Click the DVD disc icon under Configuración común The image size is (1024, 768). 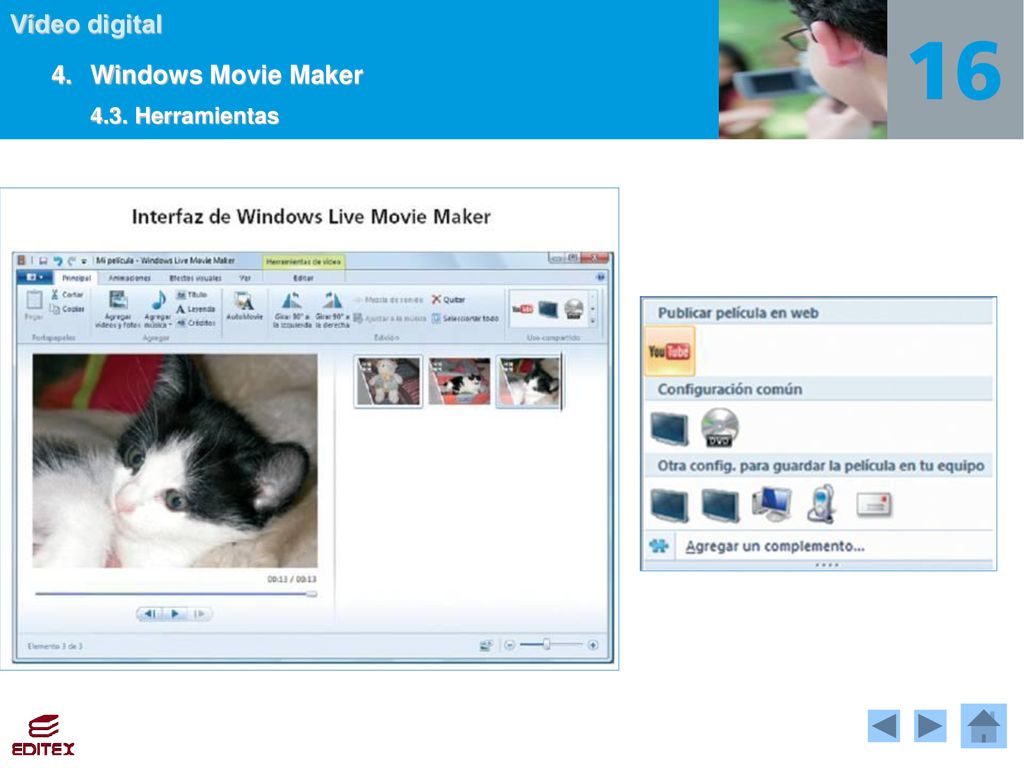(x=720, y=428)
